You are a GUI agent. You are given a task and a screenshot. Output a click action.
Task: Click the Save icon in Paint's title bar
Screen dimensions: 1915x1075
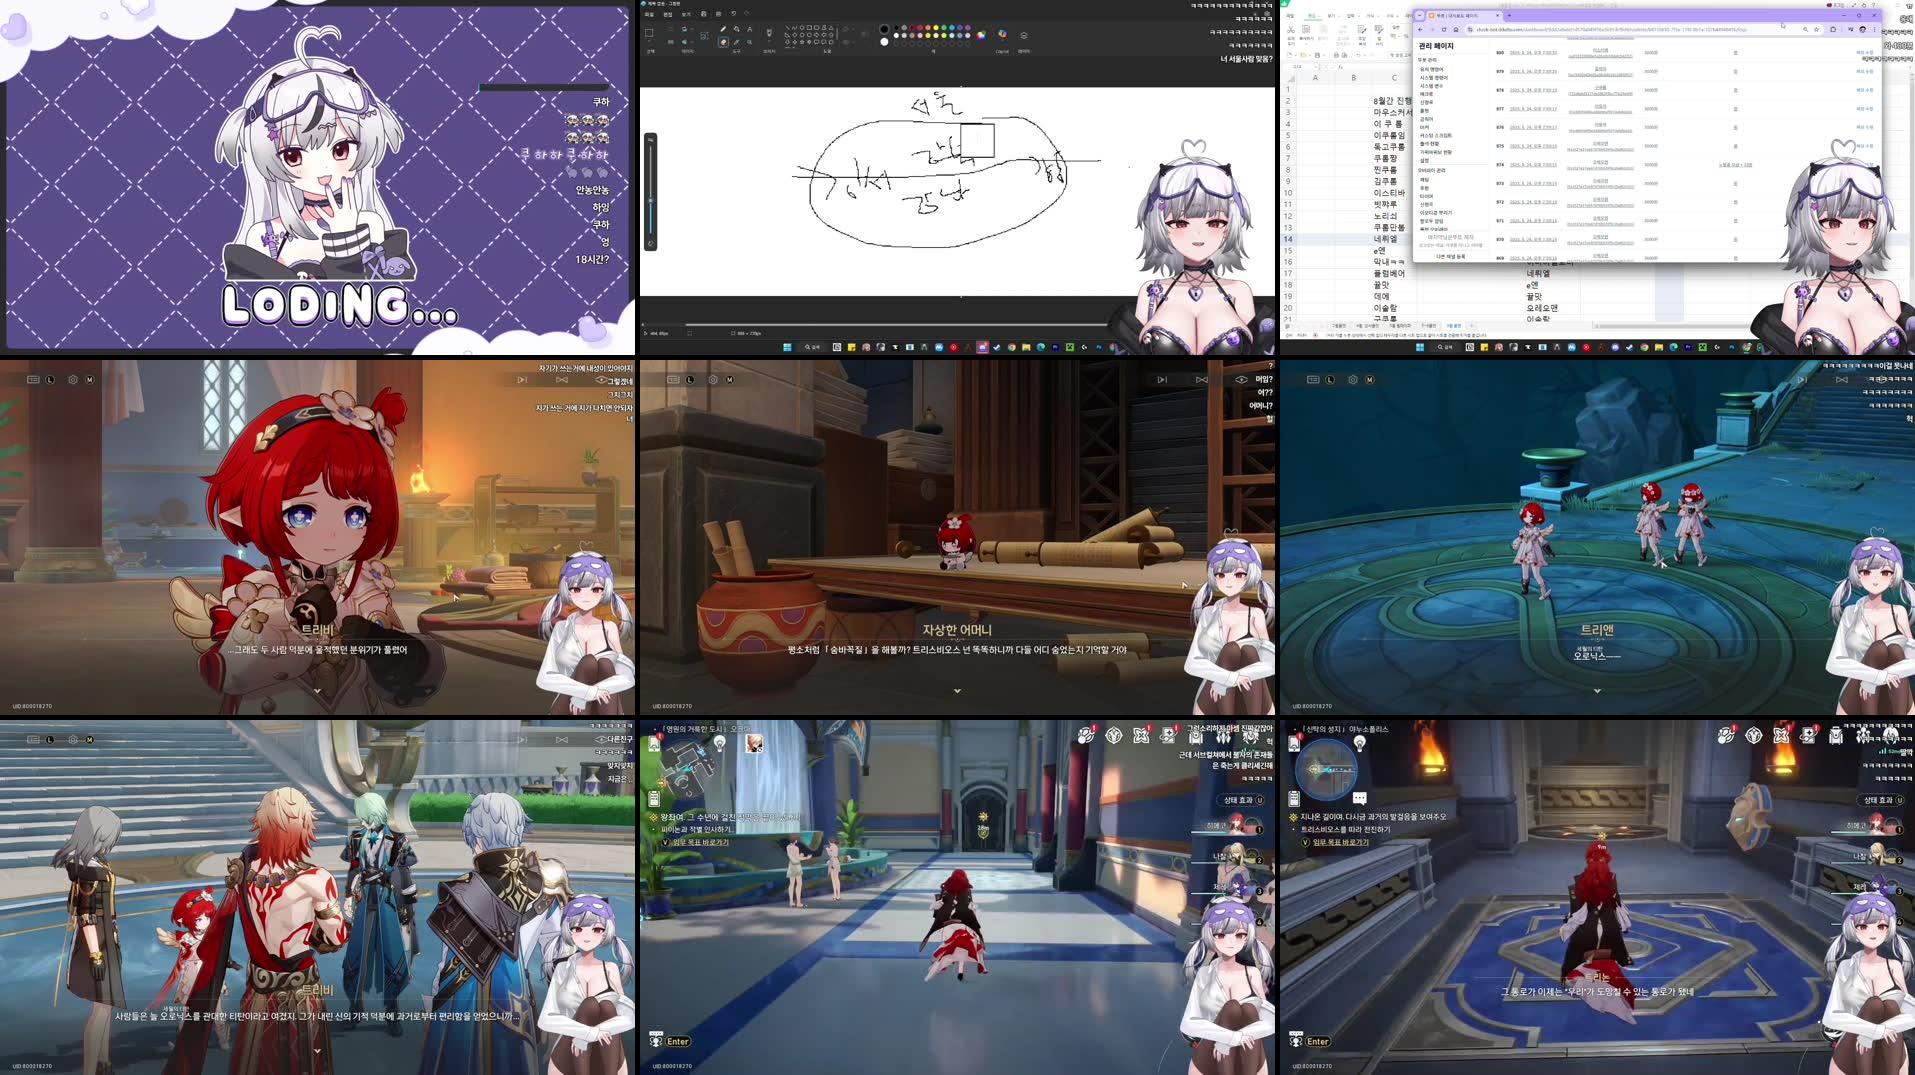(x=703, y=14)
